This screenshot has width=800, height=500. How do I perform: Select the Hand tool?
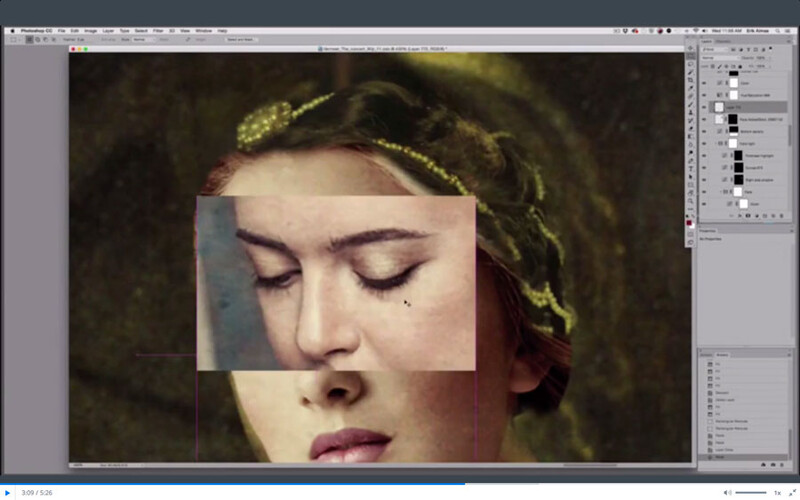(690, 193)
